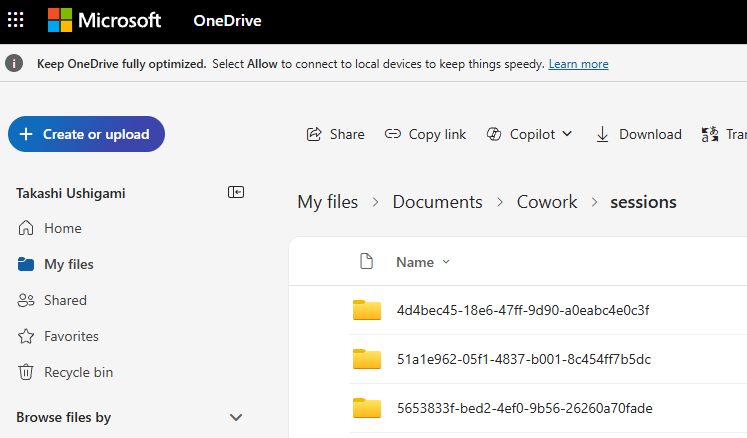Open the Learn more link
This screenshot has width=747, height=438.
578,64
